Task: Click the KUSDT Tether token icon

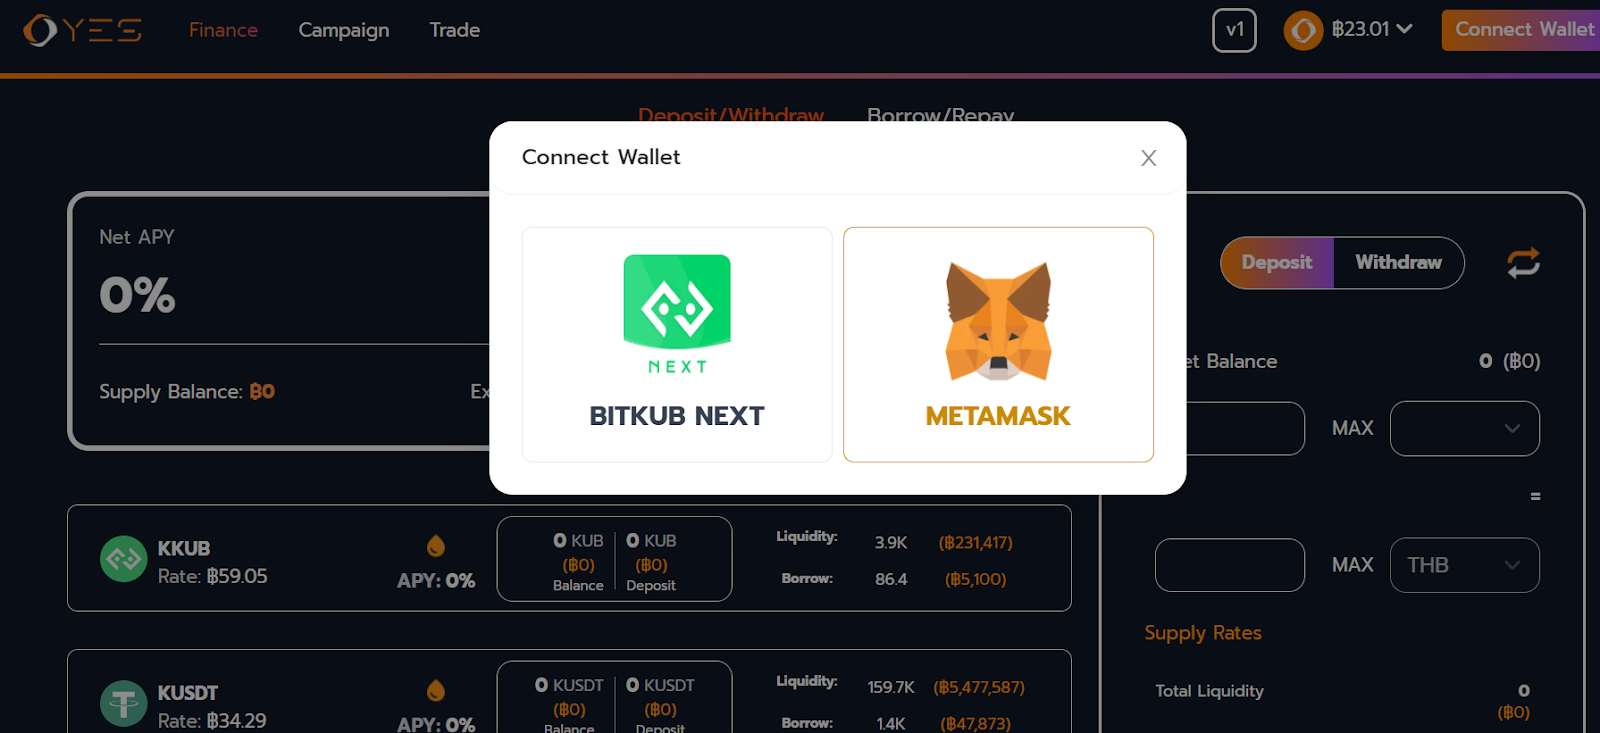Action: click(x=123, y=704)
